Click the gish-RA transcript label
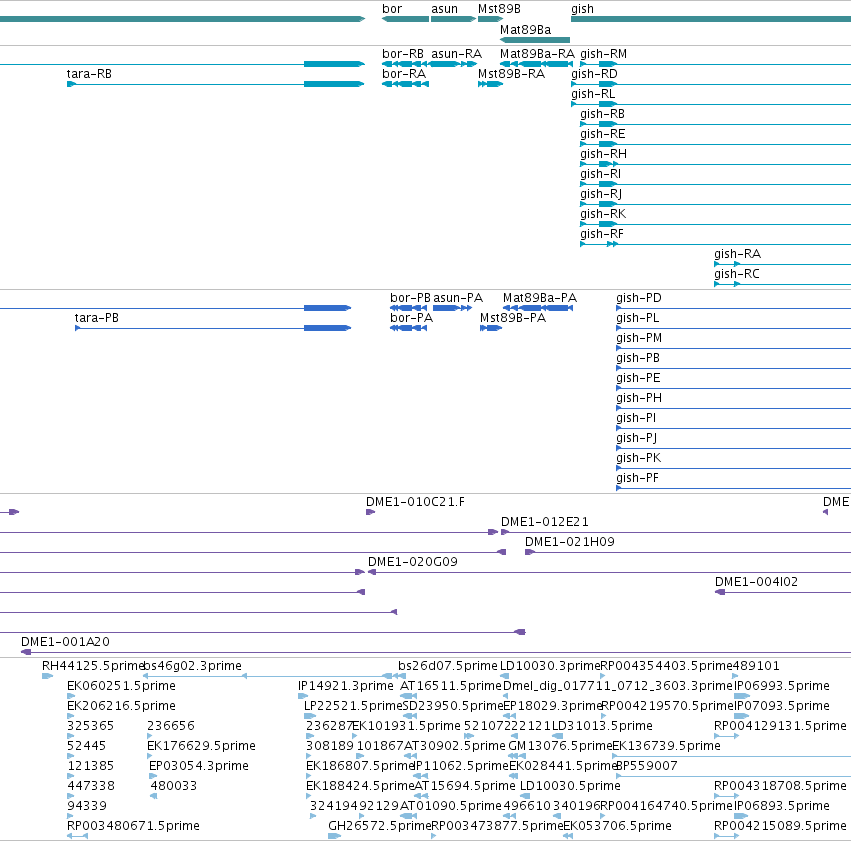The width and height of the screenshot is (851, 841). click(x=738, y=254)
